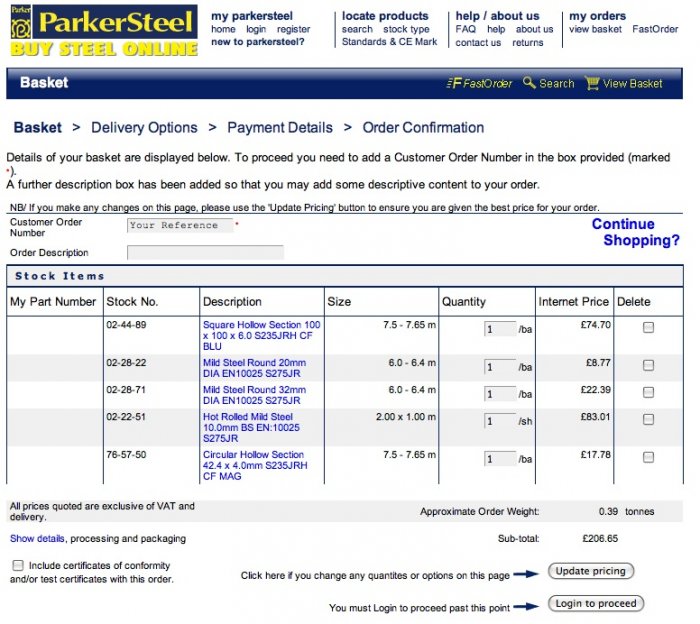Click the Internet Price column header
This screenshot has width=700, height=624.
coord(574,302)
